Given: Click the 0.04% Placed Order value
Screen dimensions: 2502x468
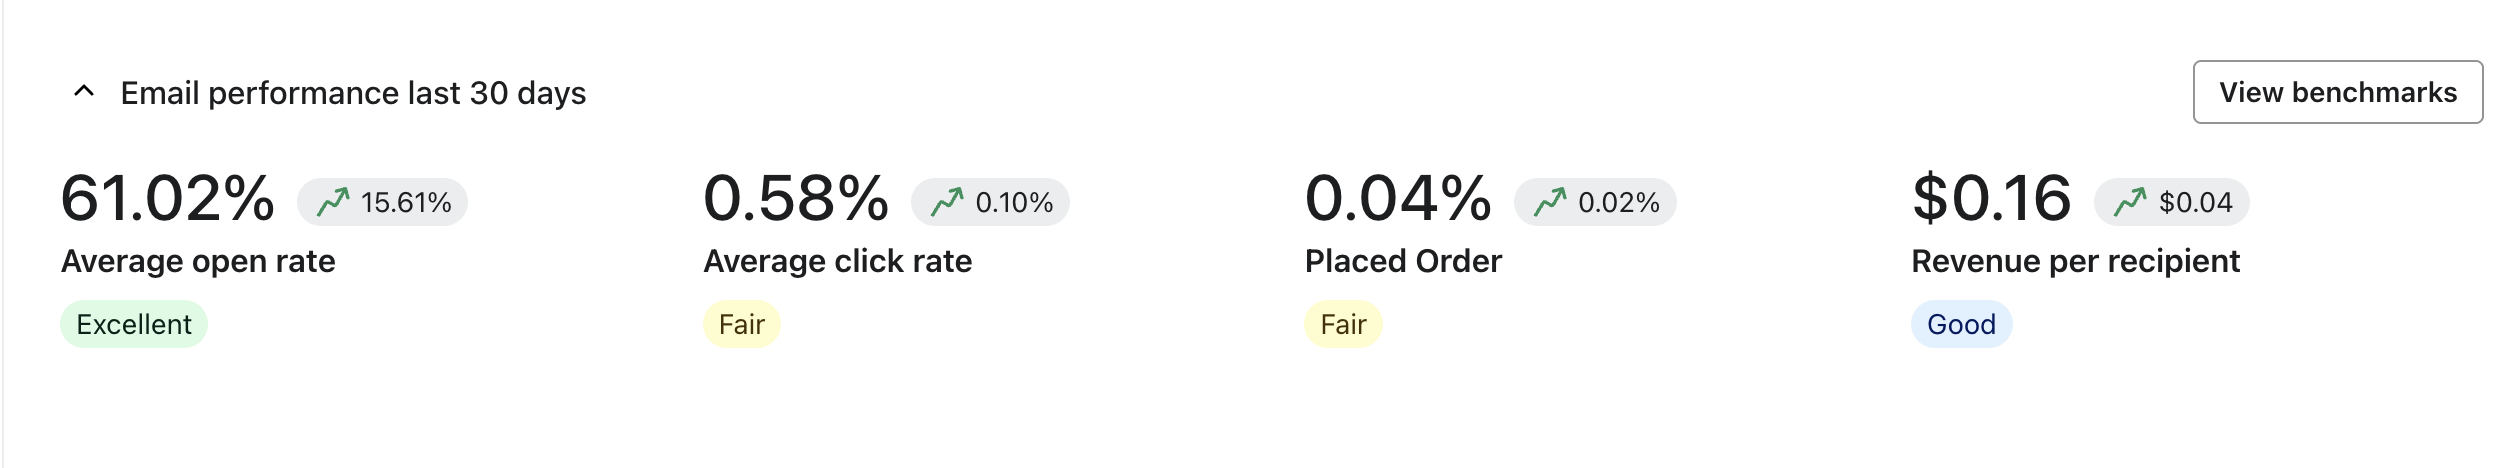Looking at the screenshot, I should 1398,198.
